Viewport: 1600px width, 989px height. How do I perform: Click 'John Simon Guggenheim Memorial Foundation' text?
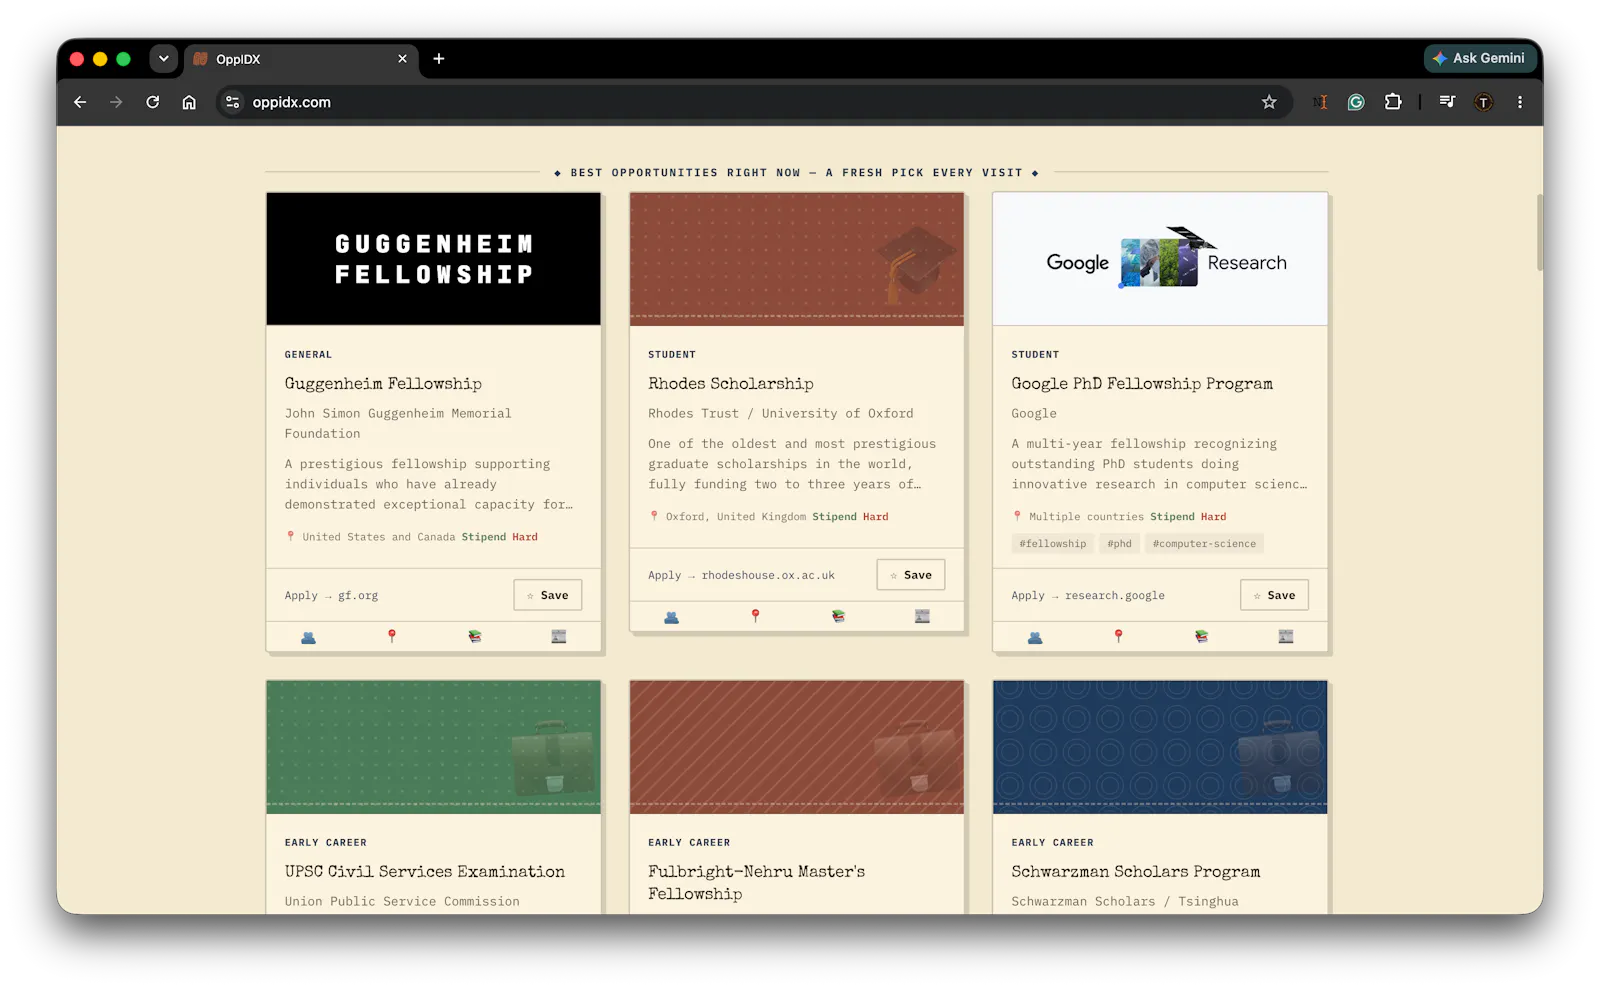(x=398, y=424)
